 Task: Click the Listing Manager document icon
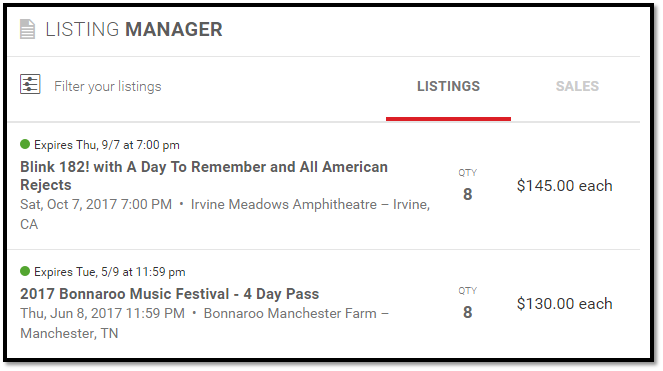point(27,29)
